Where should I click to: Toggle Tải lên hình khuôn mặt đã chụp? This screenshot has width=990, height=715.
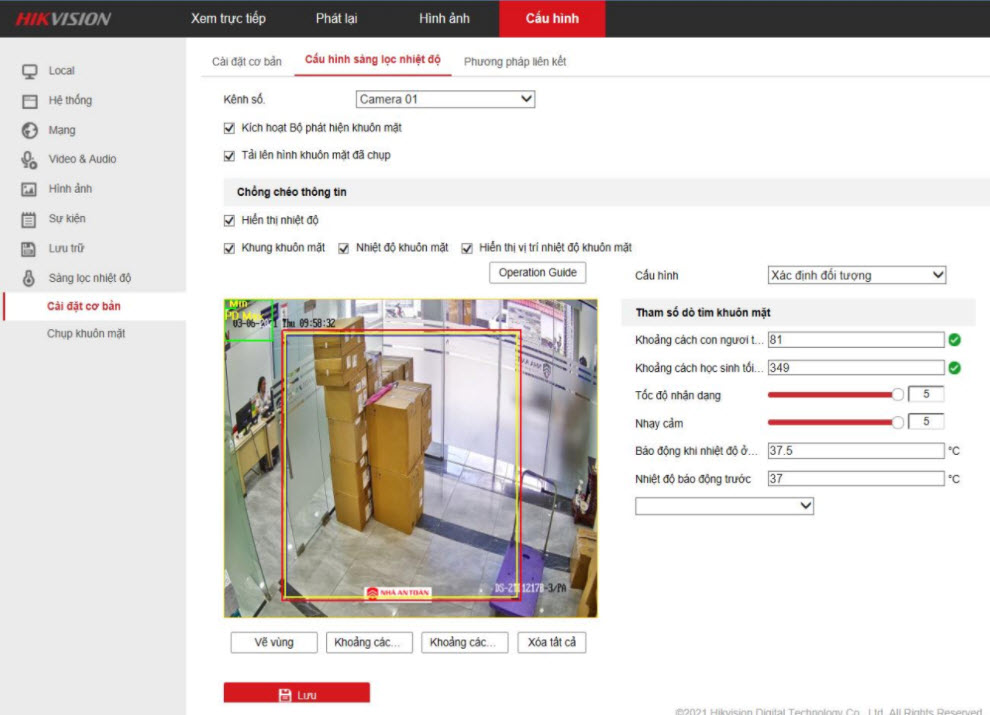[230, 155]
